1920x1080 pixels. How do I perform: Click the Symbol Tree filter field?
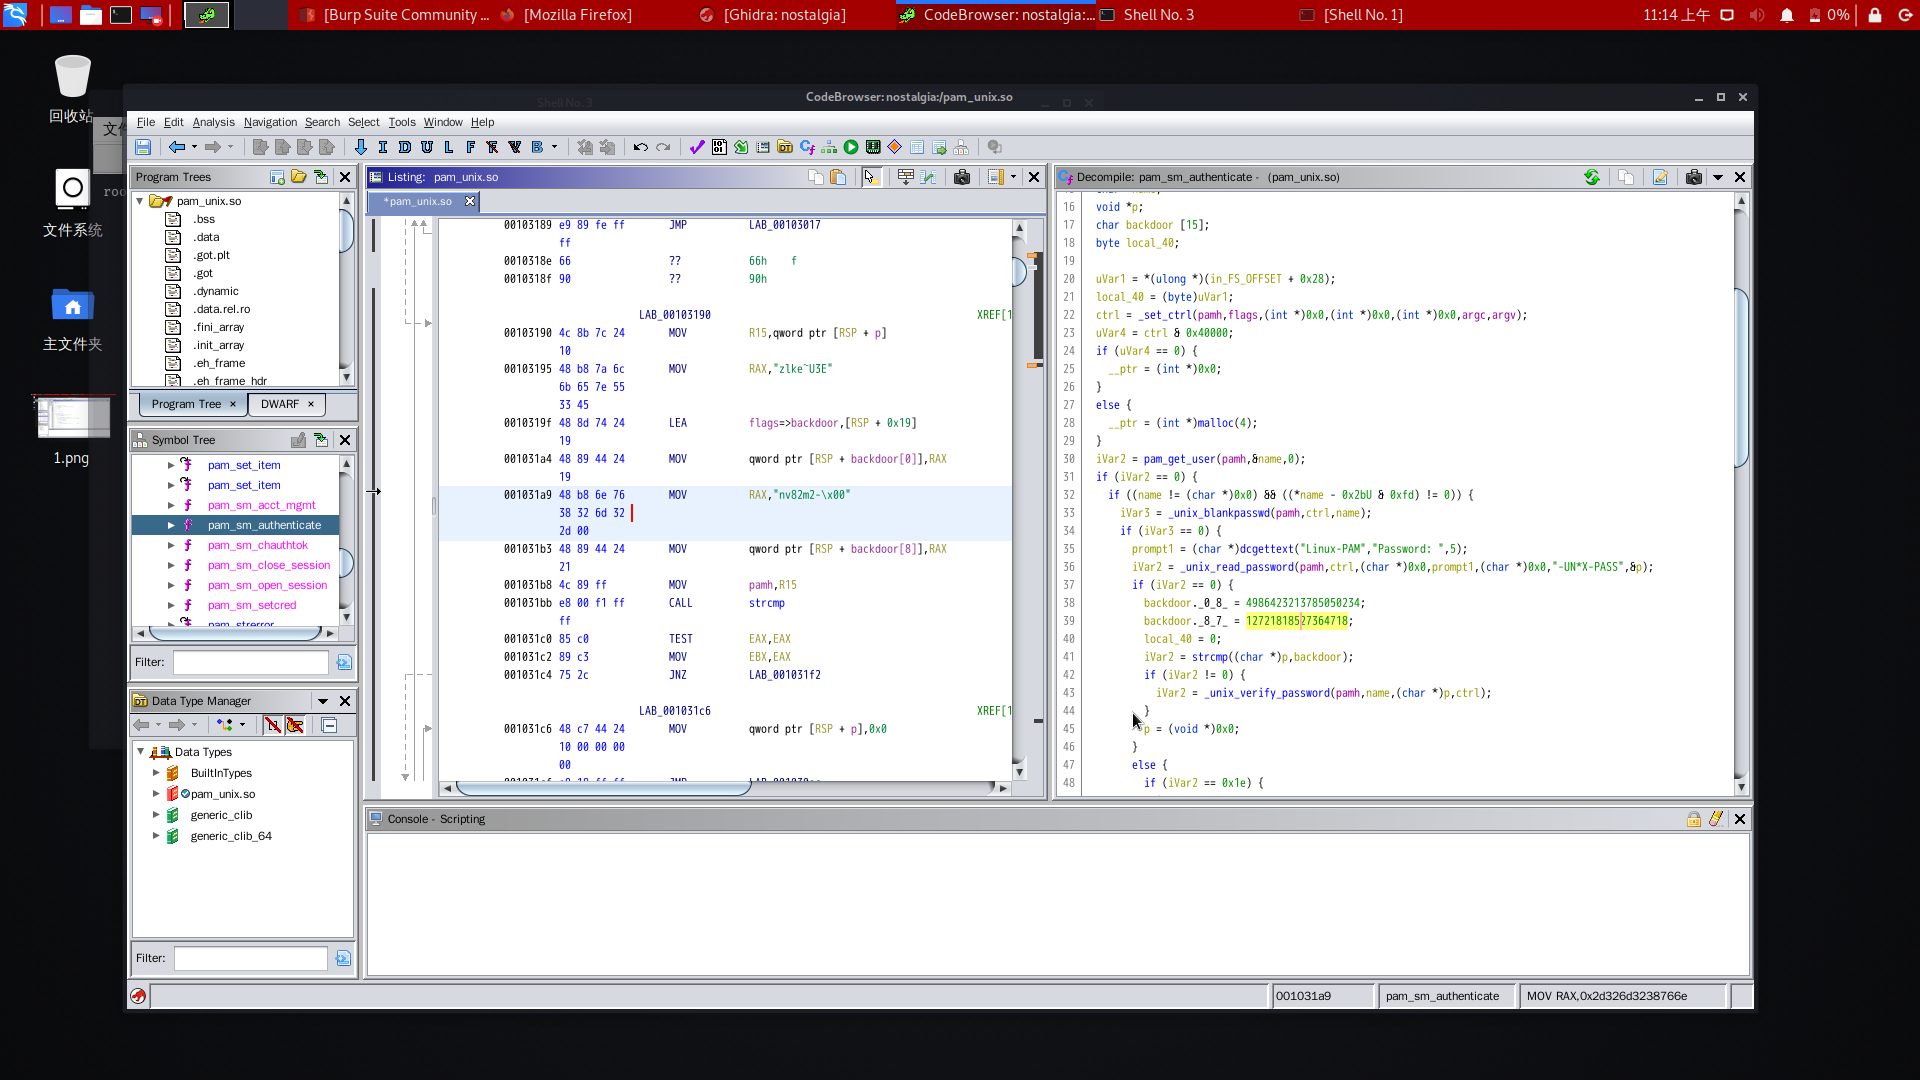click(250, 662)
